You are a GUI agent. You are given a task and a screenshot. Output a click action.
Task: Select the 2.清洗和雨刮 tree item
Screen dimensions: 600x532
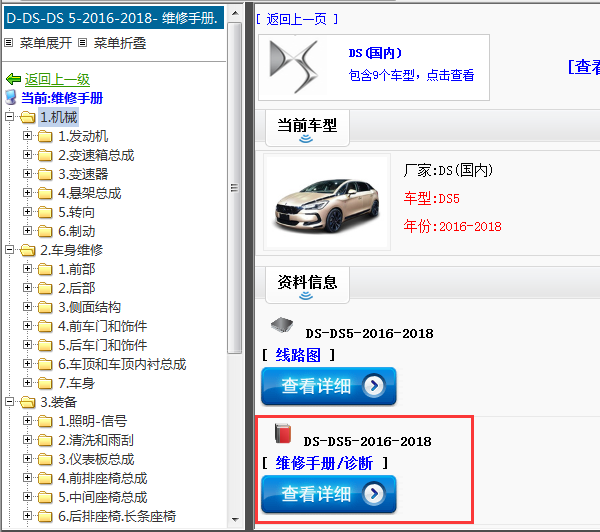96,440
